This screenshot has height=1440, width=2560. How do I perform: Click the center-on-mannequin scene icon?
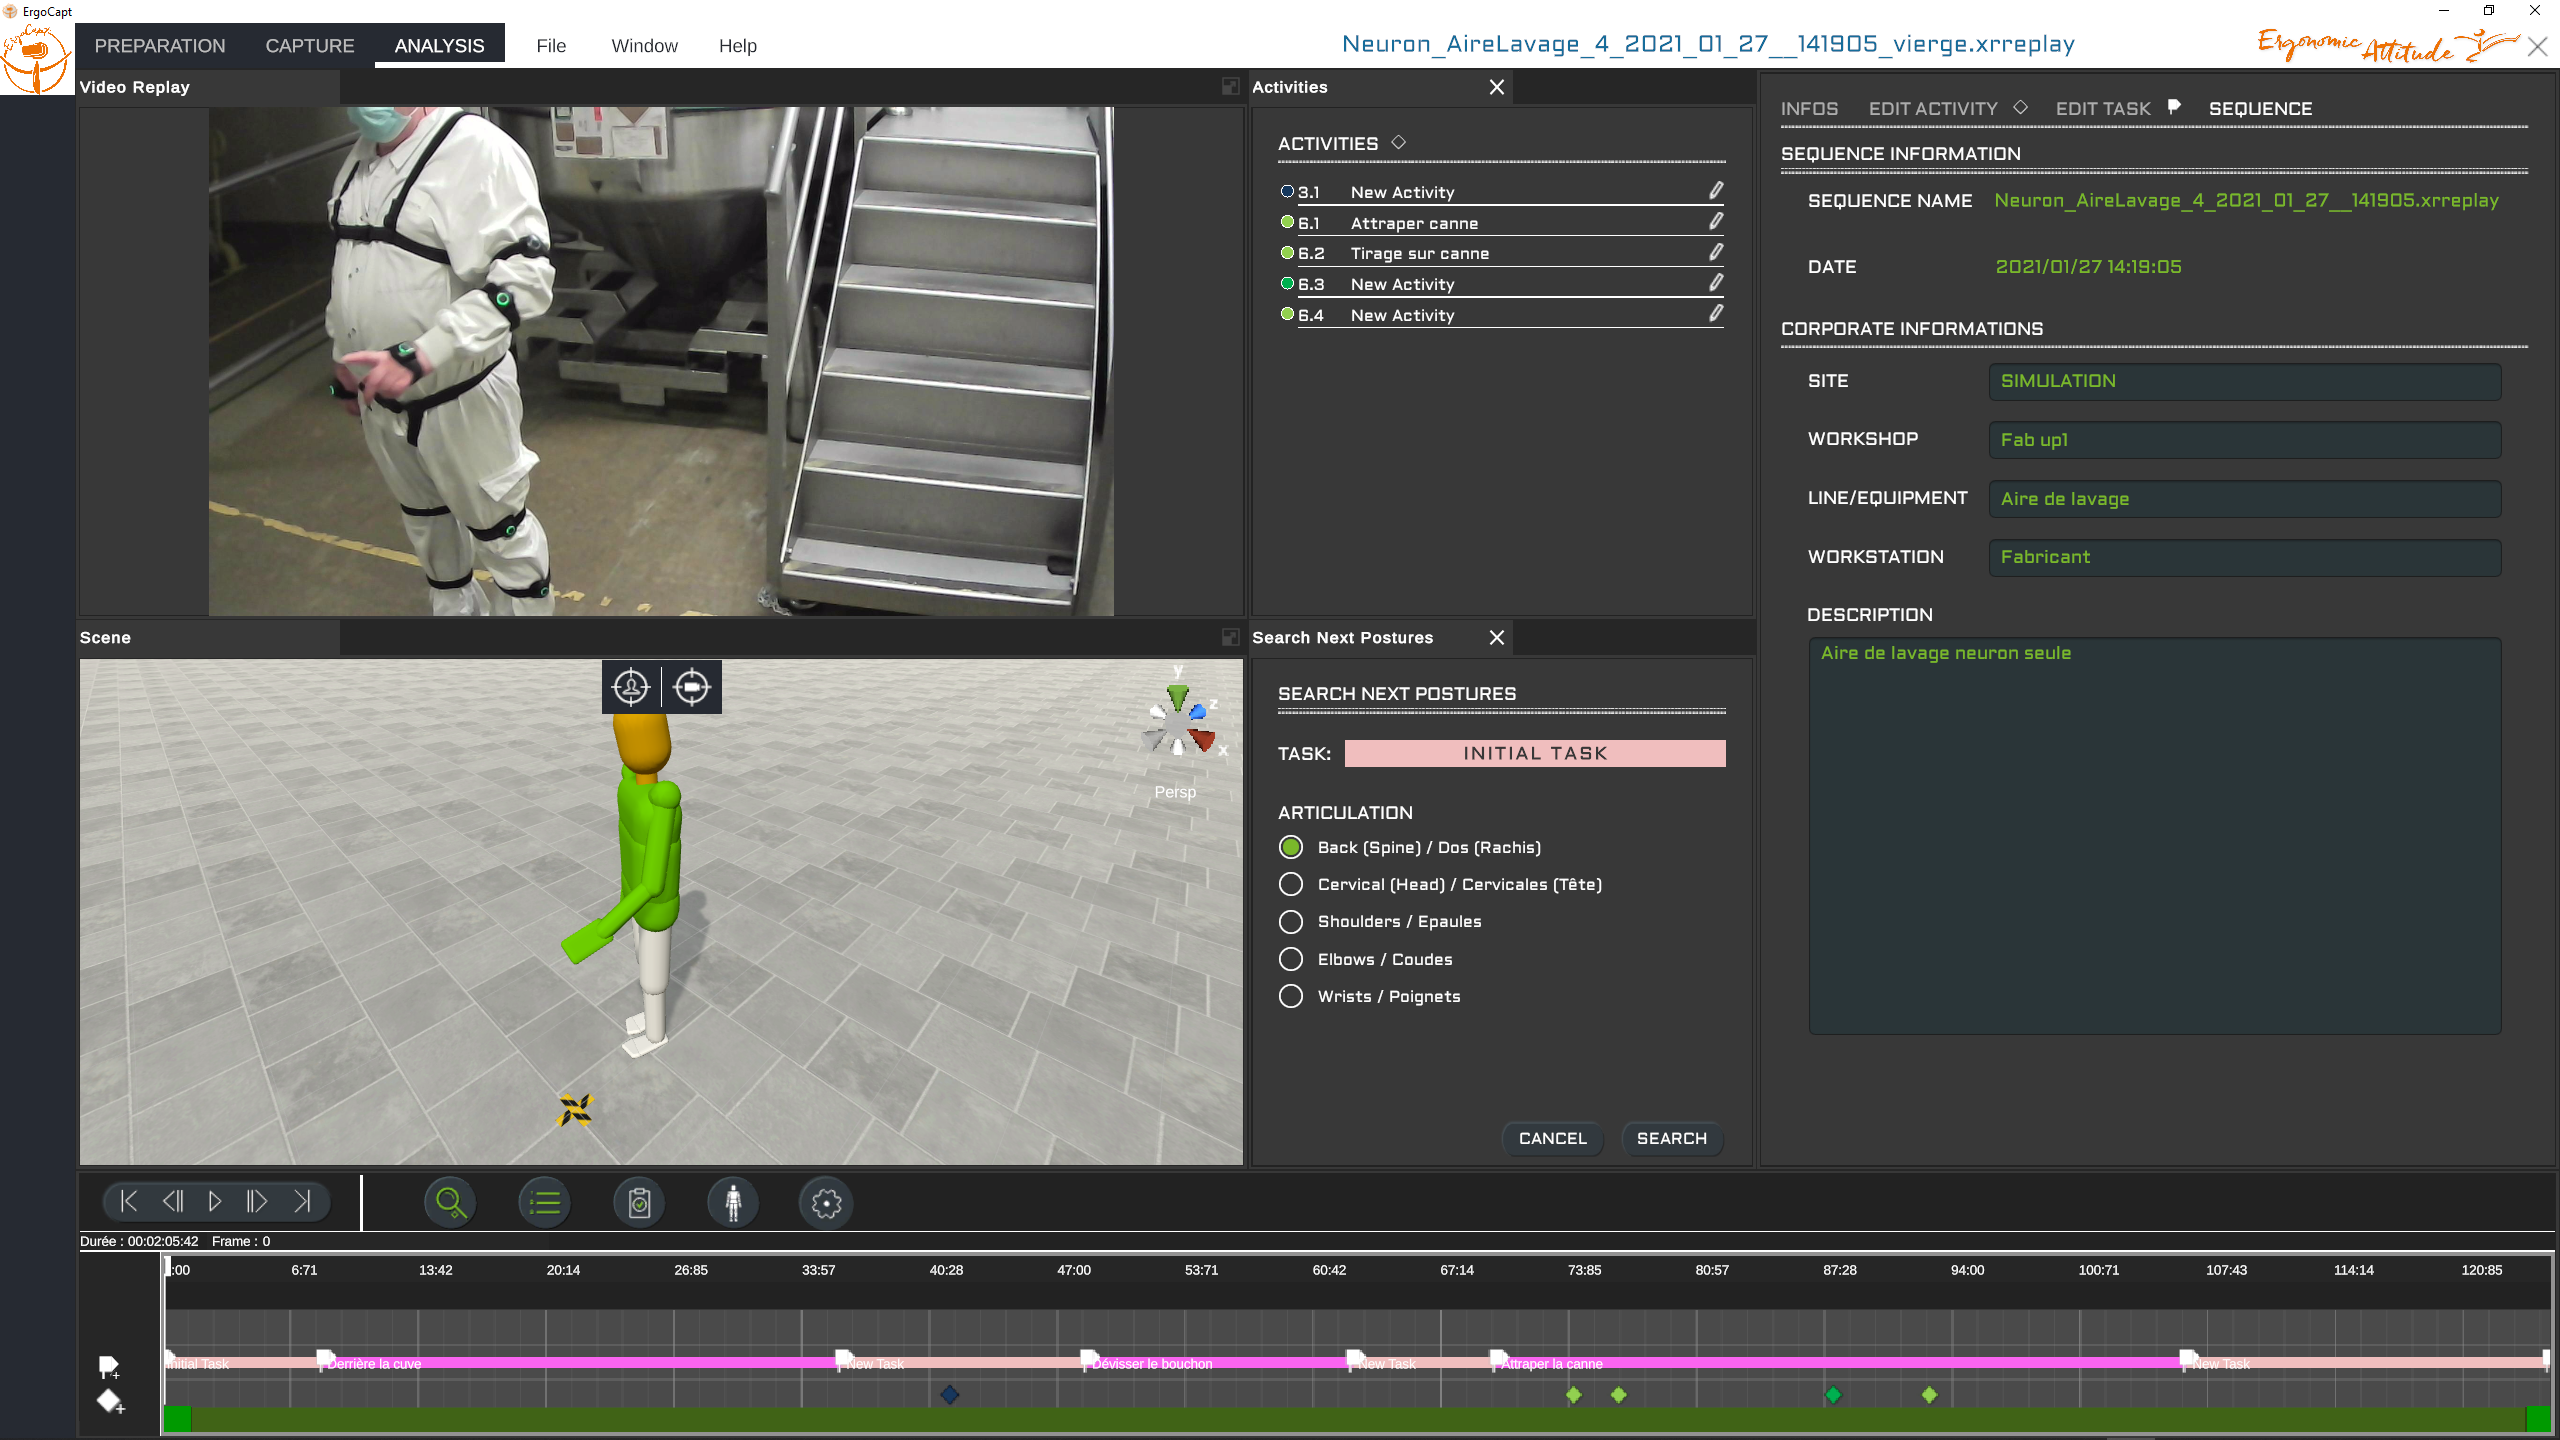pos(631,687)
